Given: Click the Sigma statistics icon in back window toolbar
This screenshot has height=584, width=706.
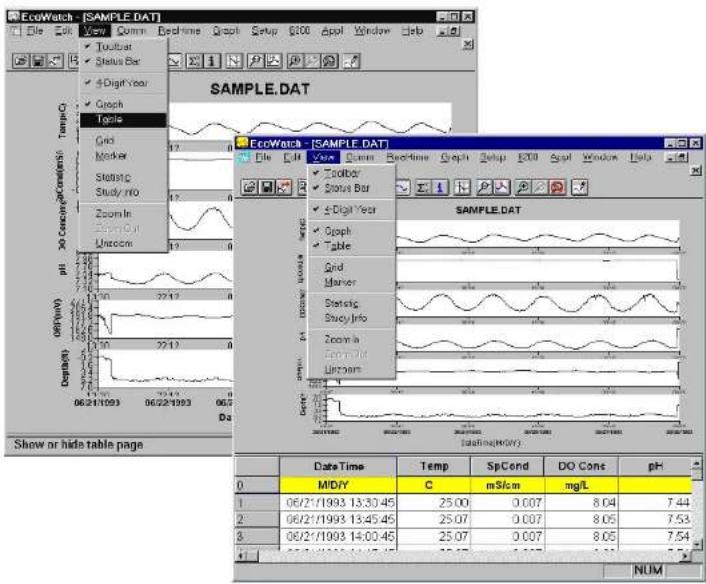Looking at the screenshot, I should pos(194,61).
